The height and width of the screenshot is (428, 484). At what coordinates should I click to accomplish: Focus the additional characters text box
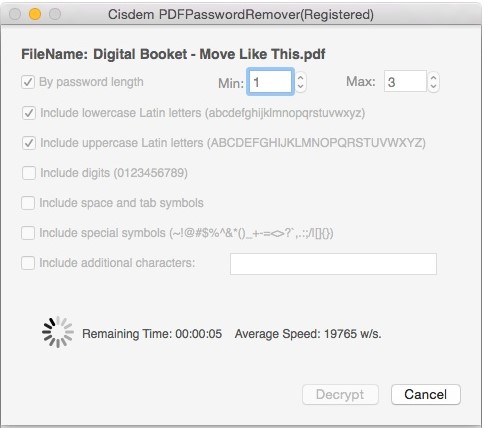(x=333, y=264)
